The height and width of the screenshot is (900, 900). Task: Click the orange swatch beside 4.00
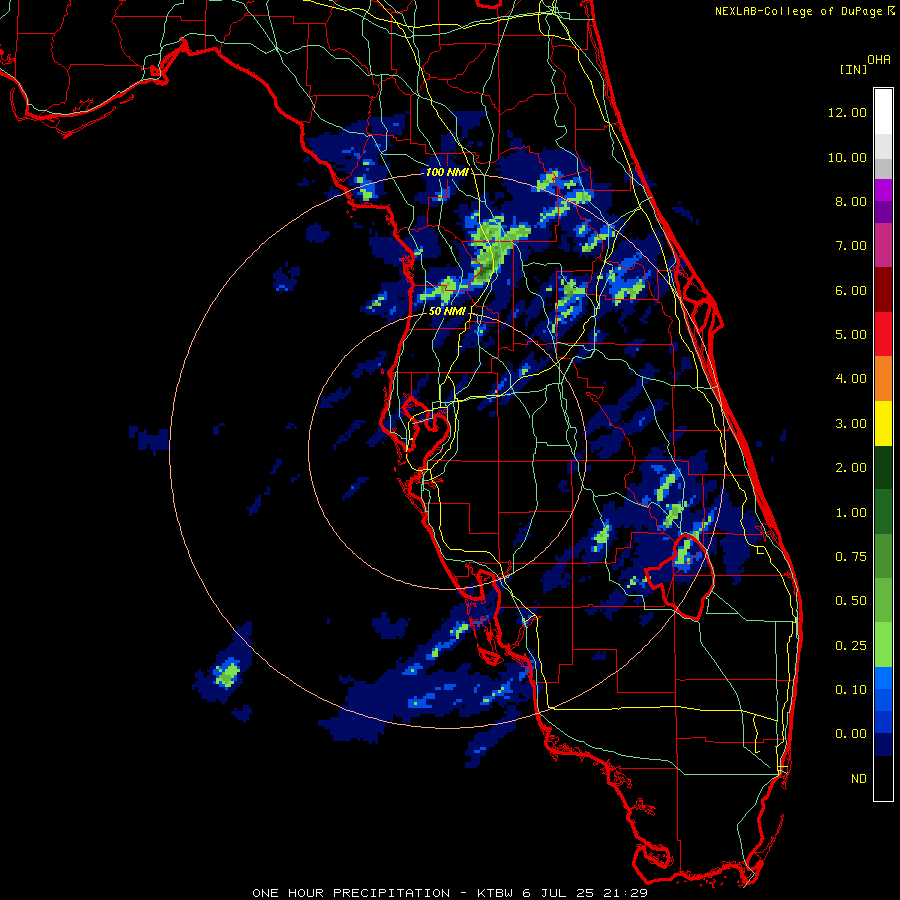point(883,379)
